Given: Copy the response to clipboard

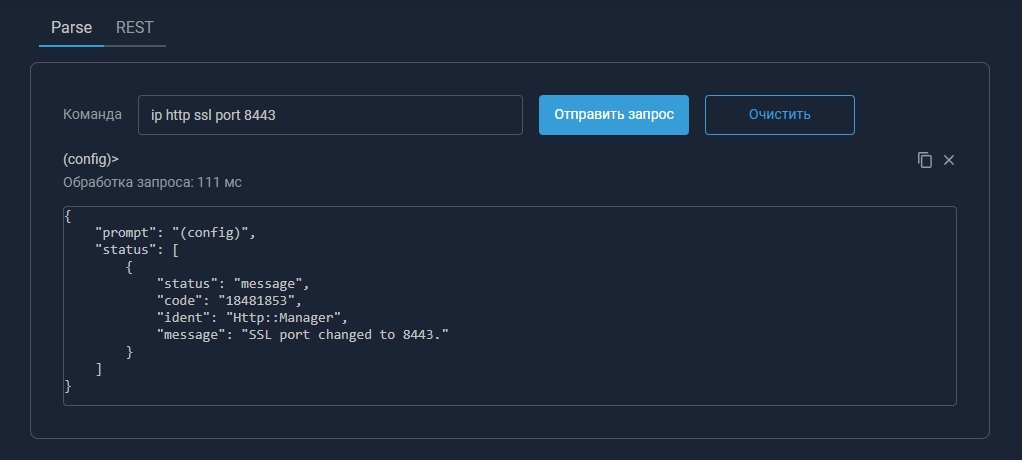Looking at the screenshot, I should (x=925, y=160).
